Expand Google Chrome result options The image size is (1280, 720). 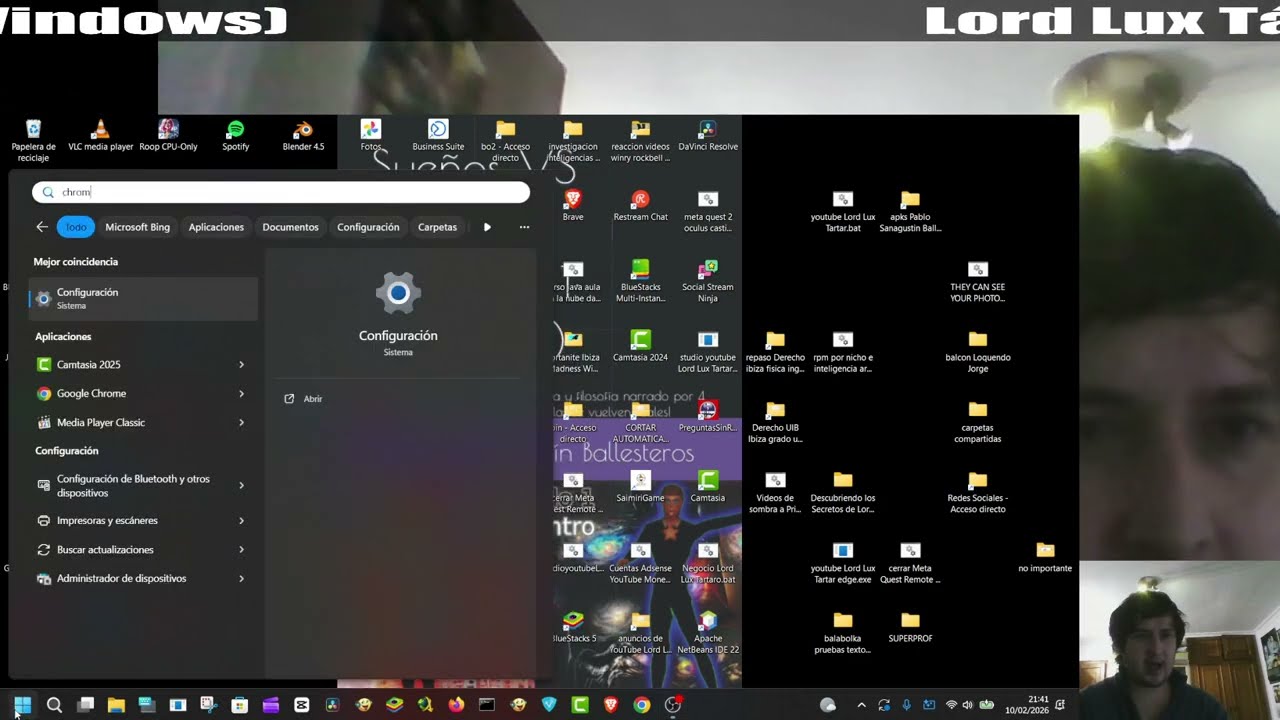tap(241, 394)
